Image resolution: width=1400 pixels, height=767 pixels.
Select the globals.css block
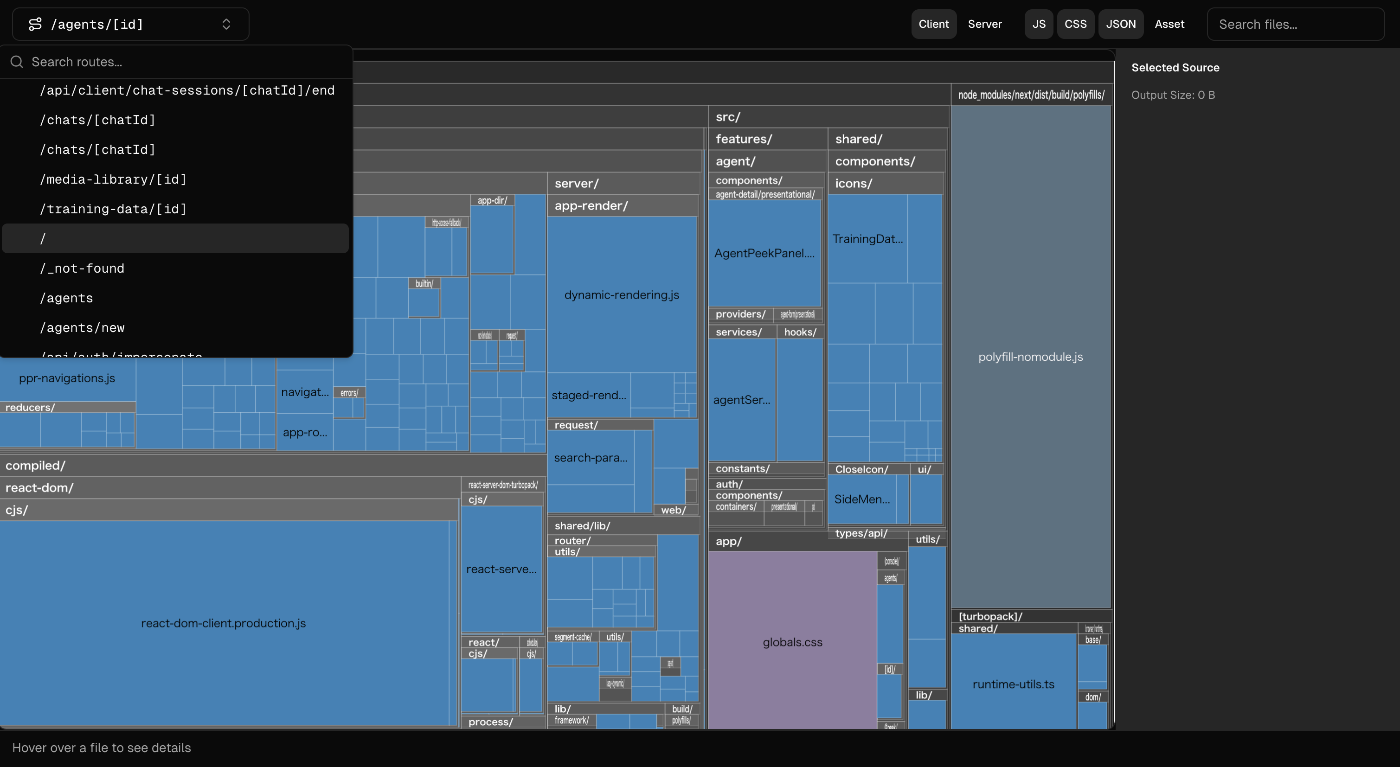[x=792, y=642]
